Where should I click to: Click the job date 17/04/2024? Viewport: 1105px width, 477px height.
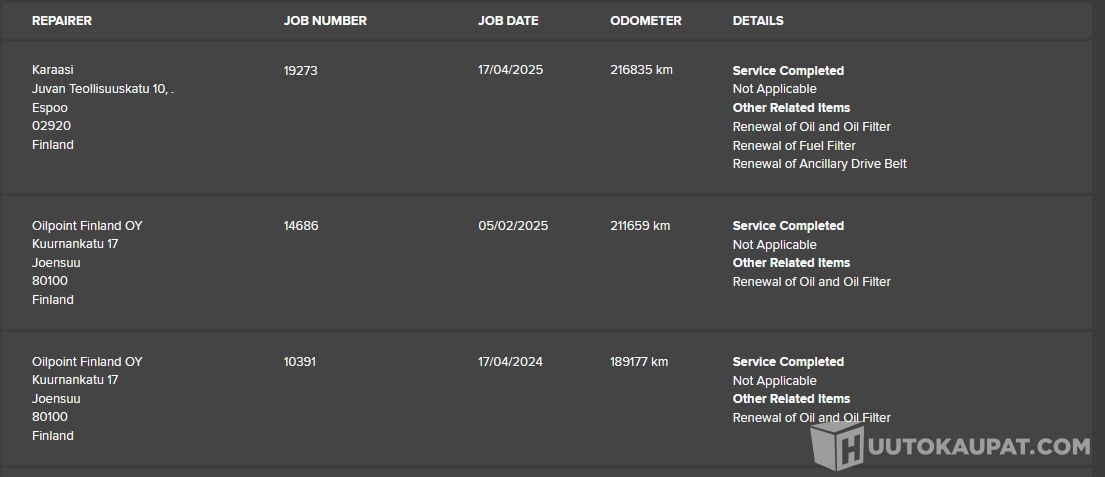511,362
